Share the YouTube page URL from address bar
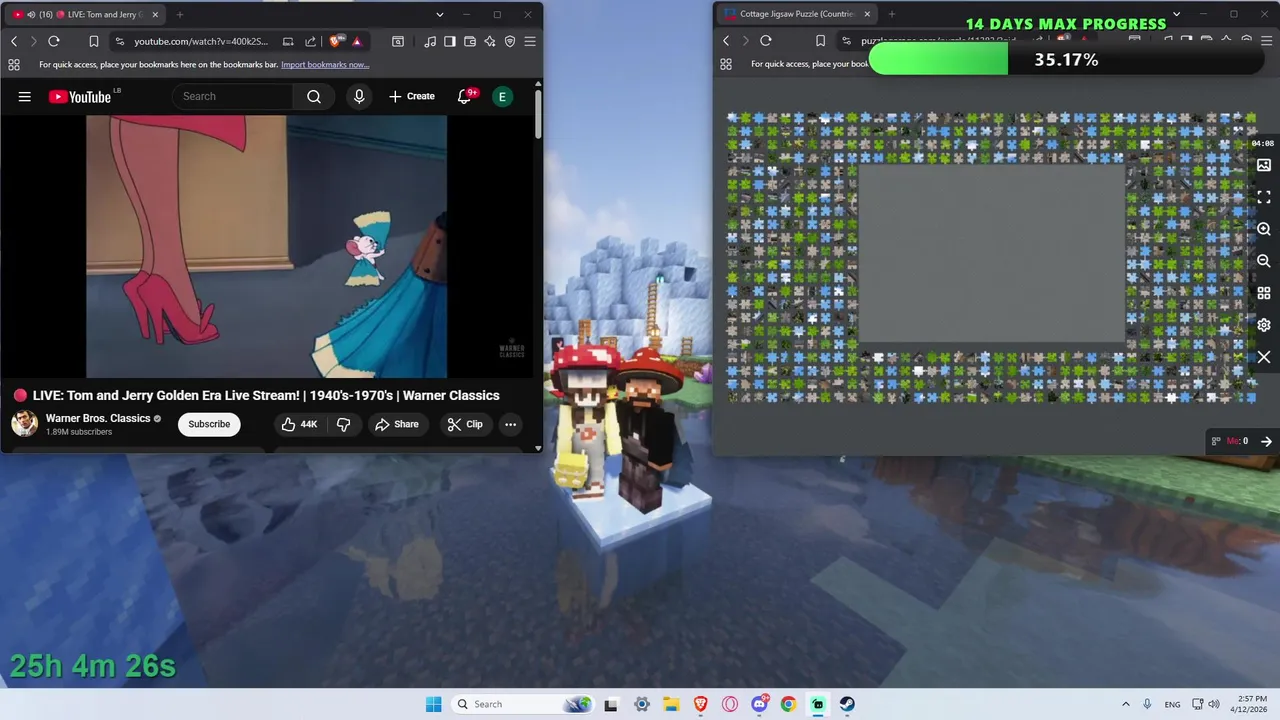The width and height of the screenshot is (1280, 720). tap(310, 41)
